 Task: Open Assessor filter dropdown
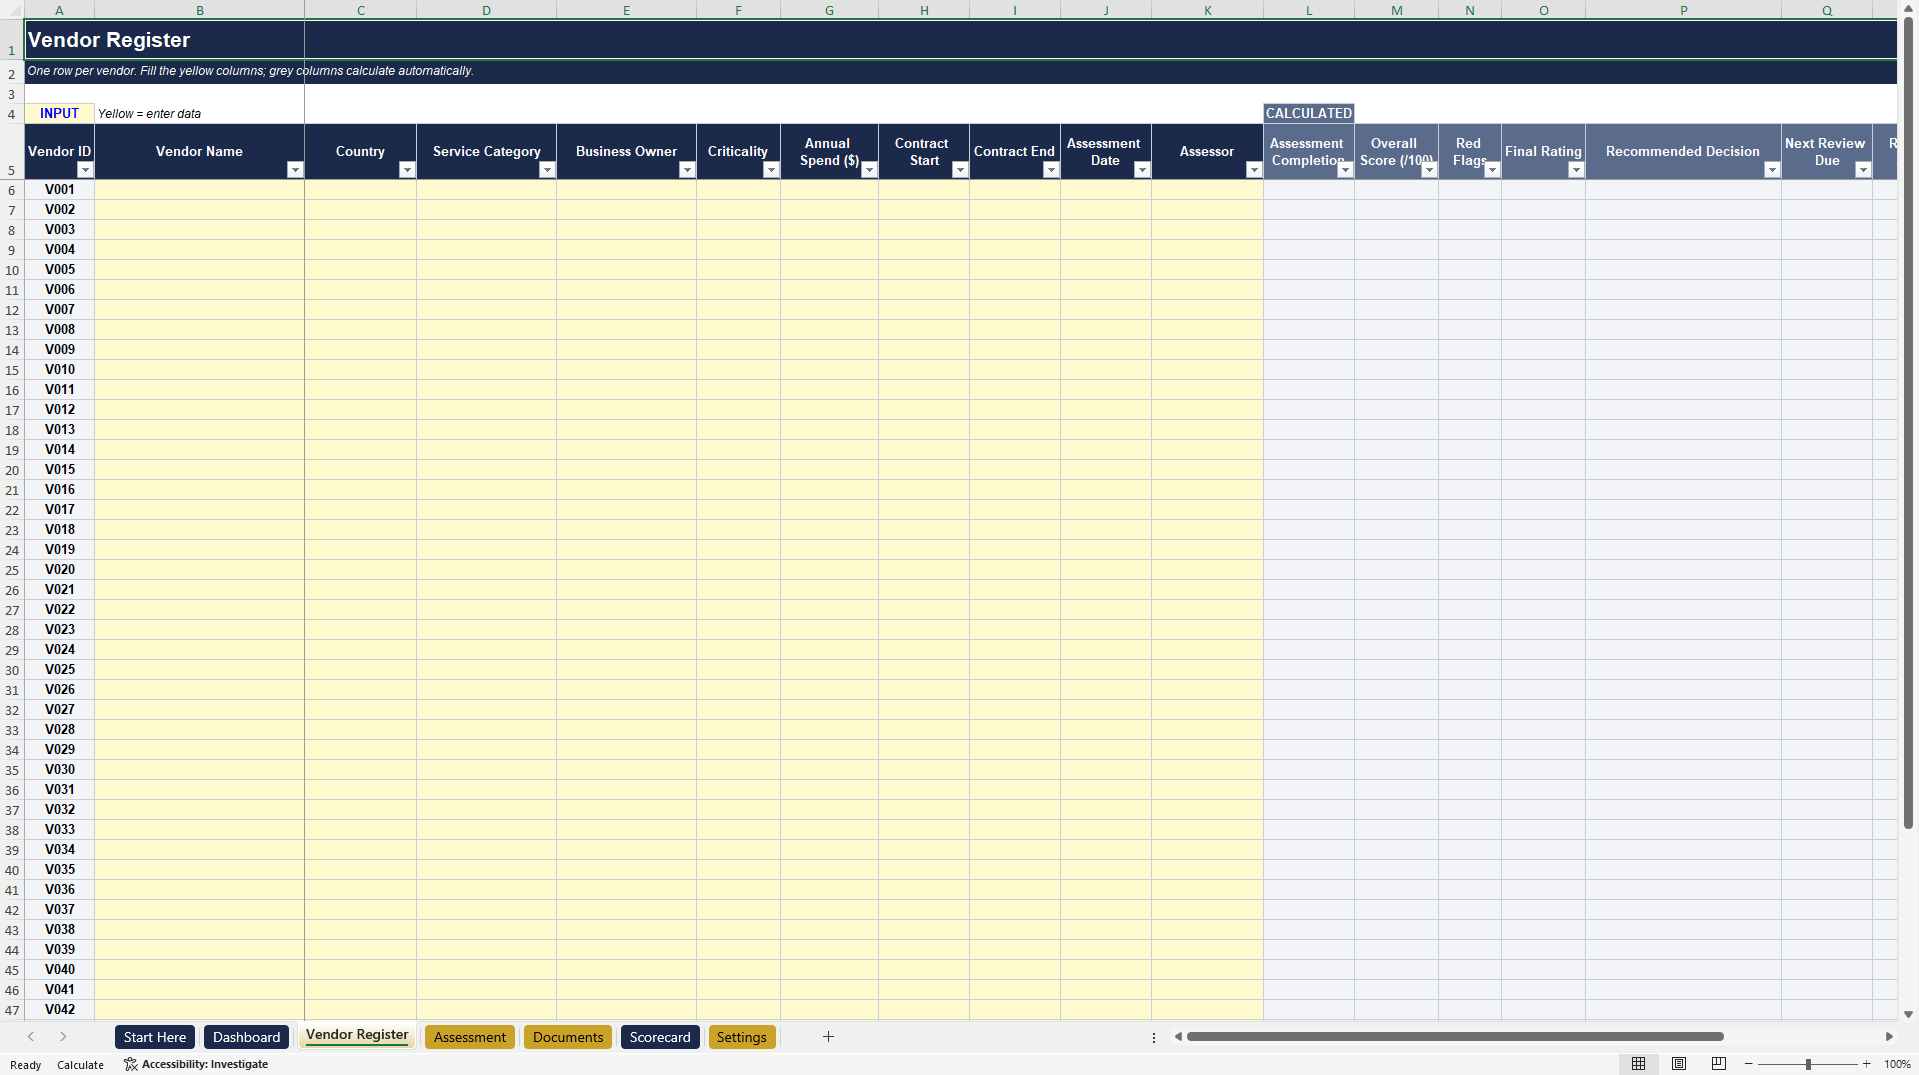click(1254, 170)
